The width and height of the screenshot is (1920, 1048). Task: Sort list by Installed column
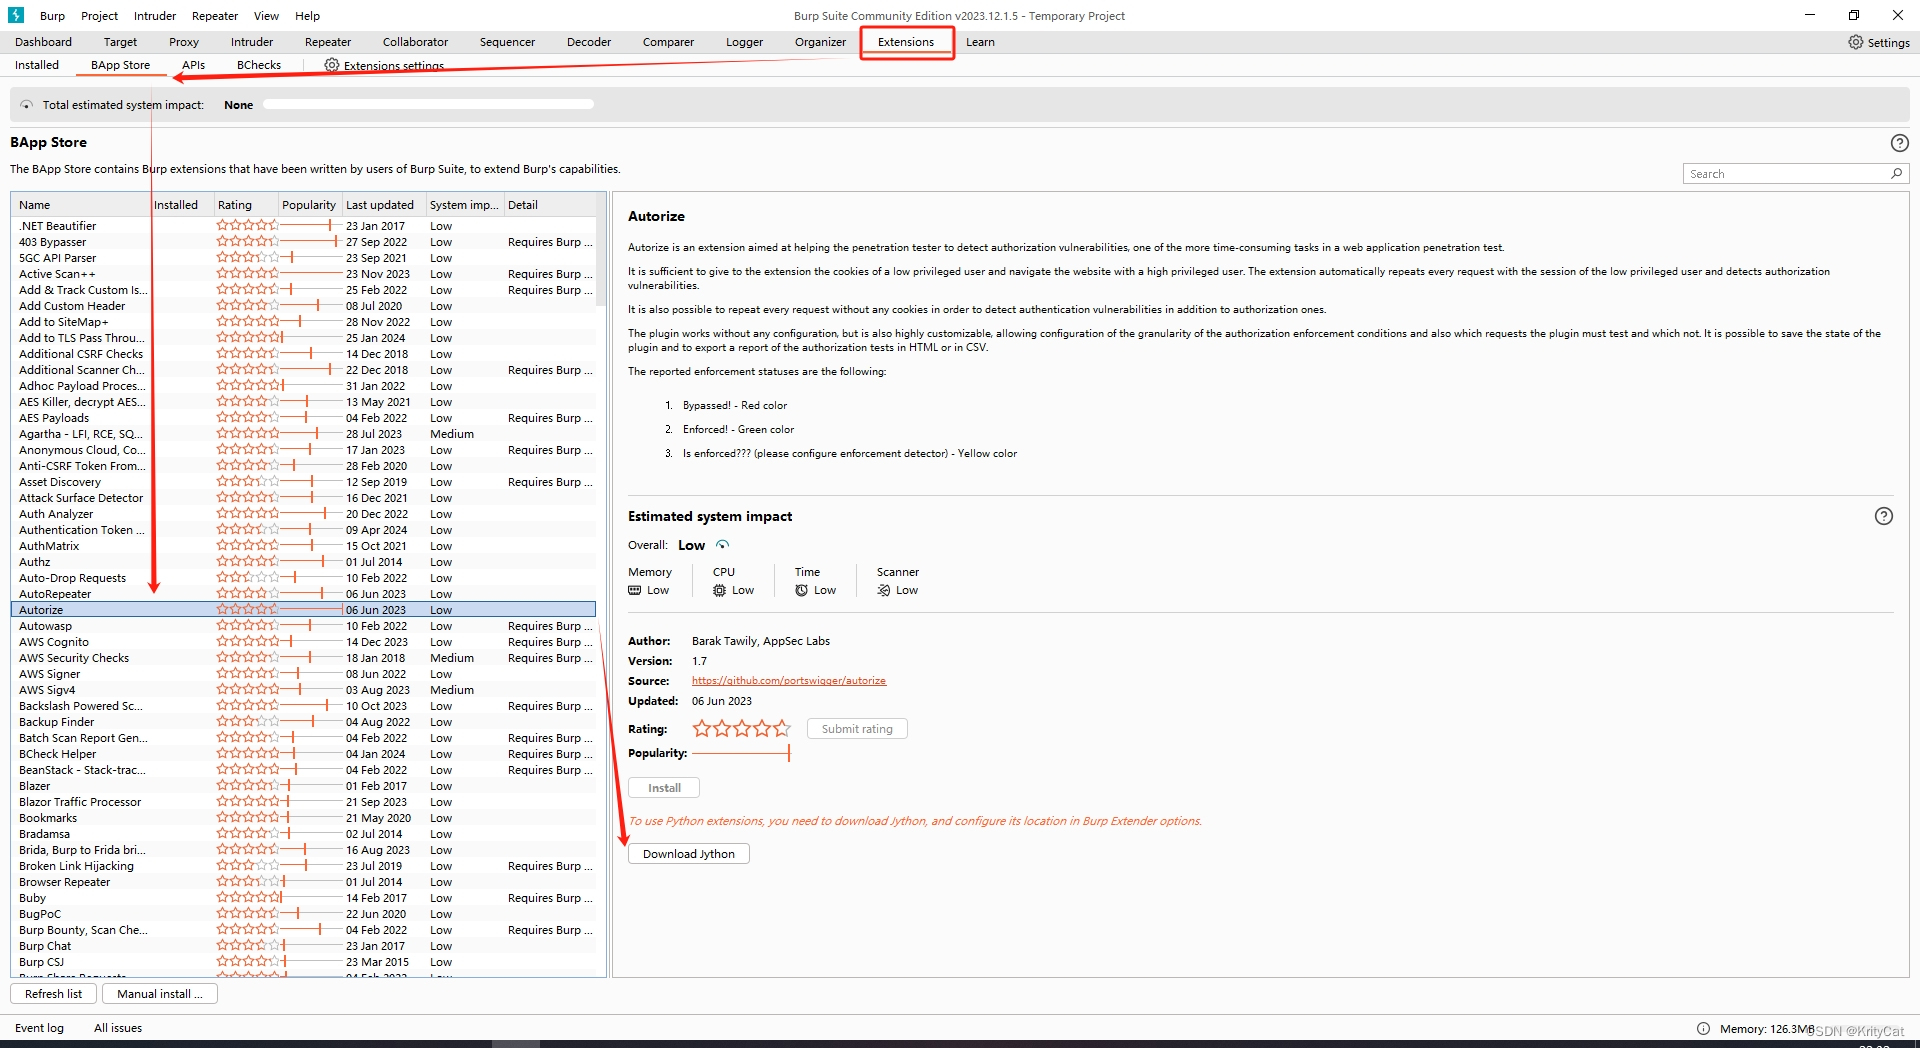[181, 205]
